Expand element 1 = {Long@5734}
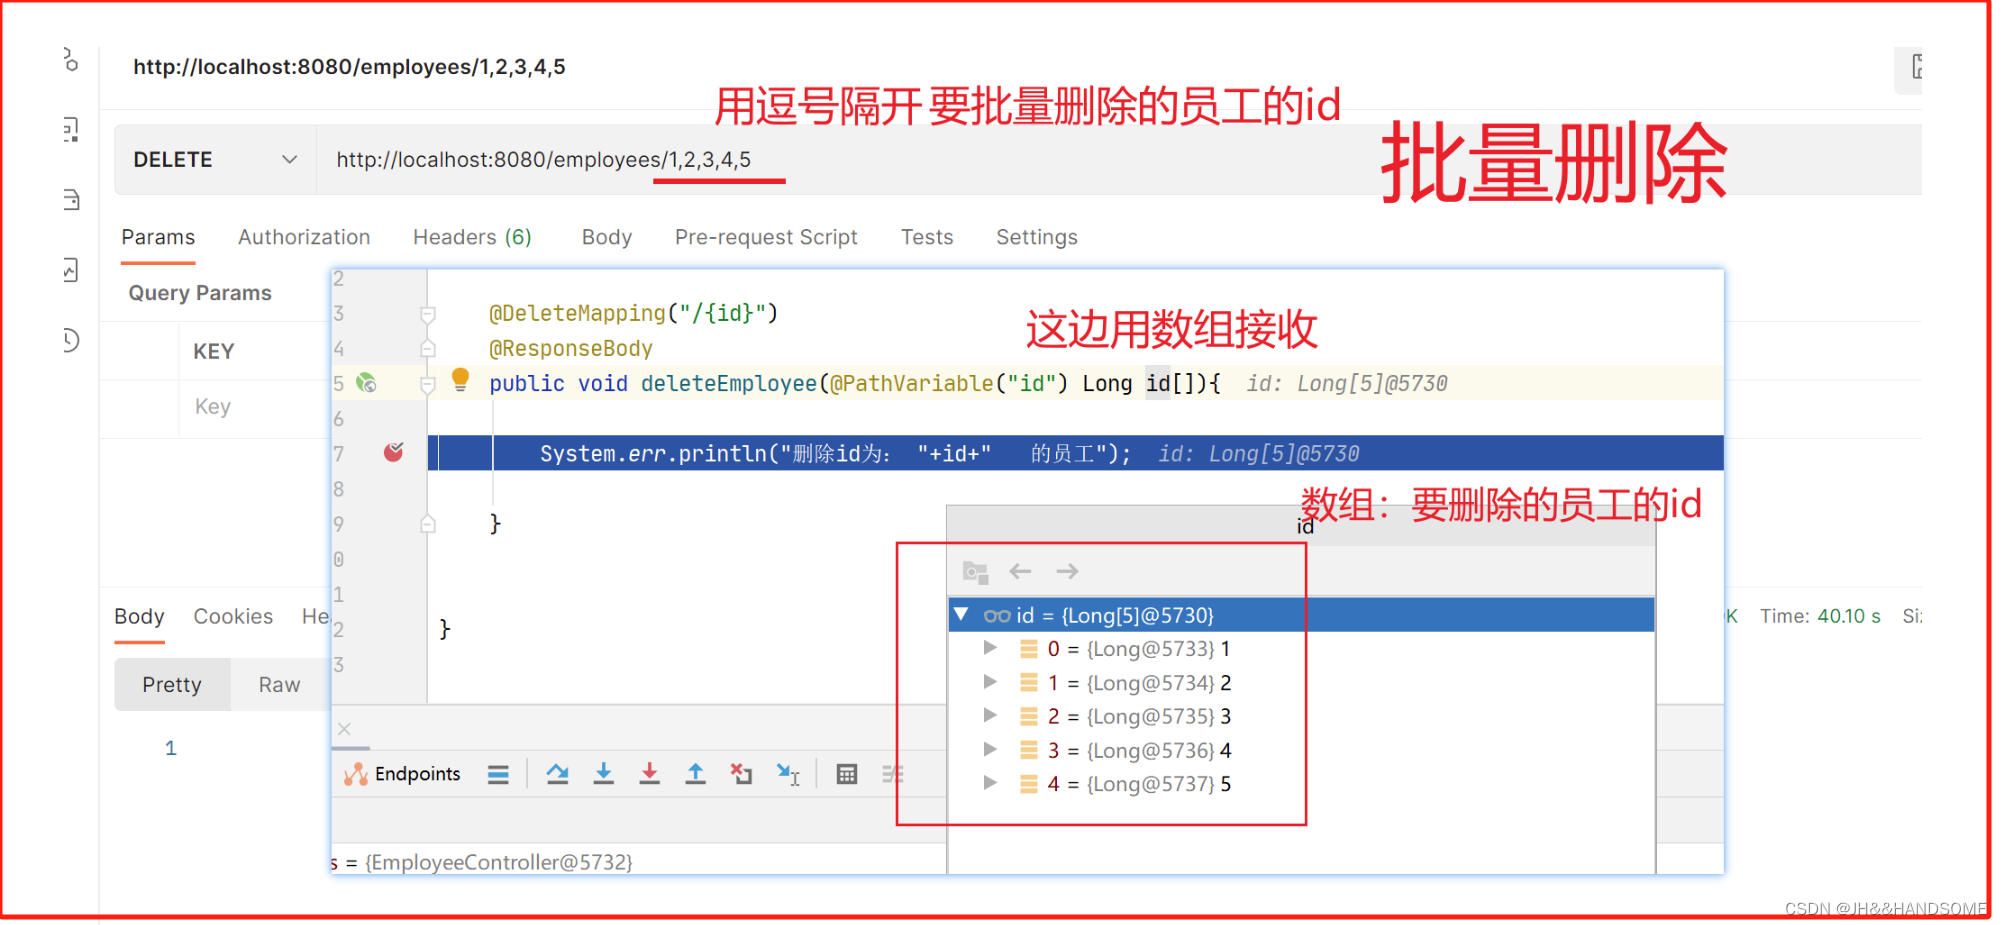The width and height of the screenshot is (2002, 925). [990, 682]
